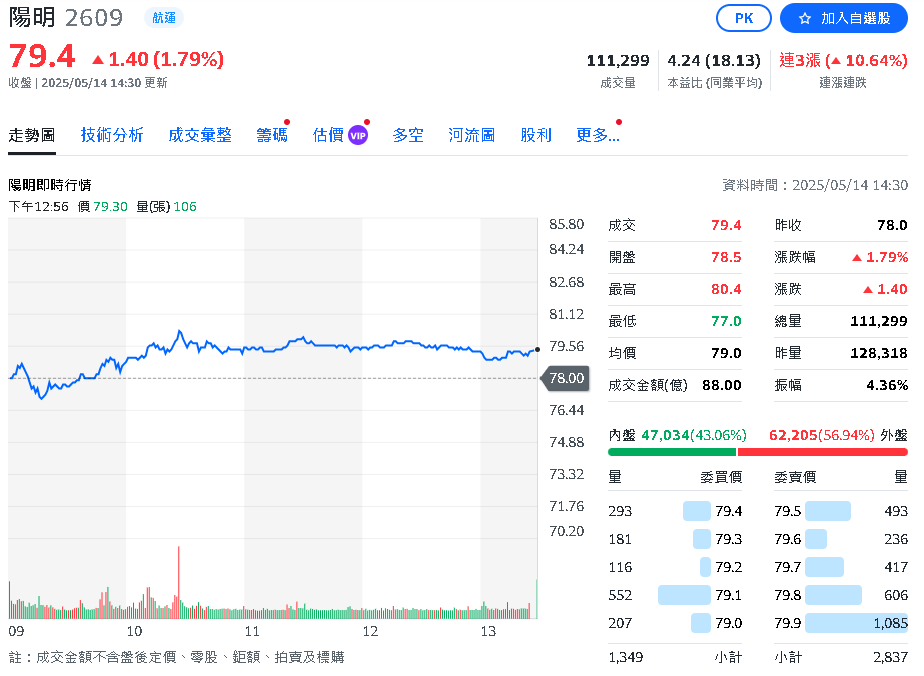
Task: Click the PK compare button
Action: (x=743, y=18)
